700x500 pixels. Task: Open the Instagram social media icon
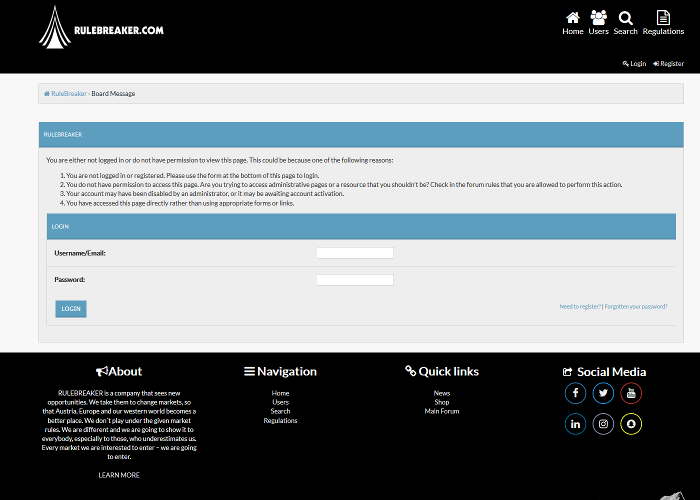click(603, 424)
